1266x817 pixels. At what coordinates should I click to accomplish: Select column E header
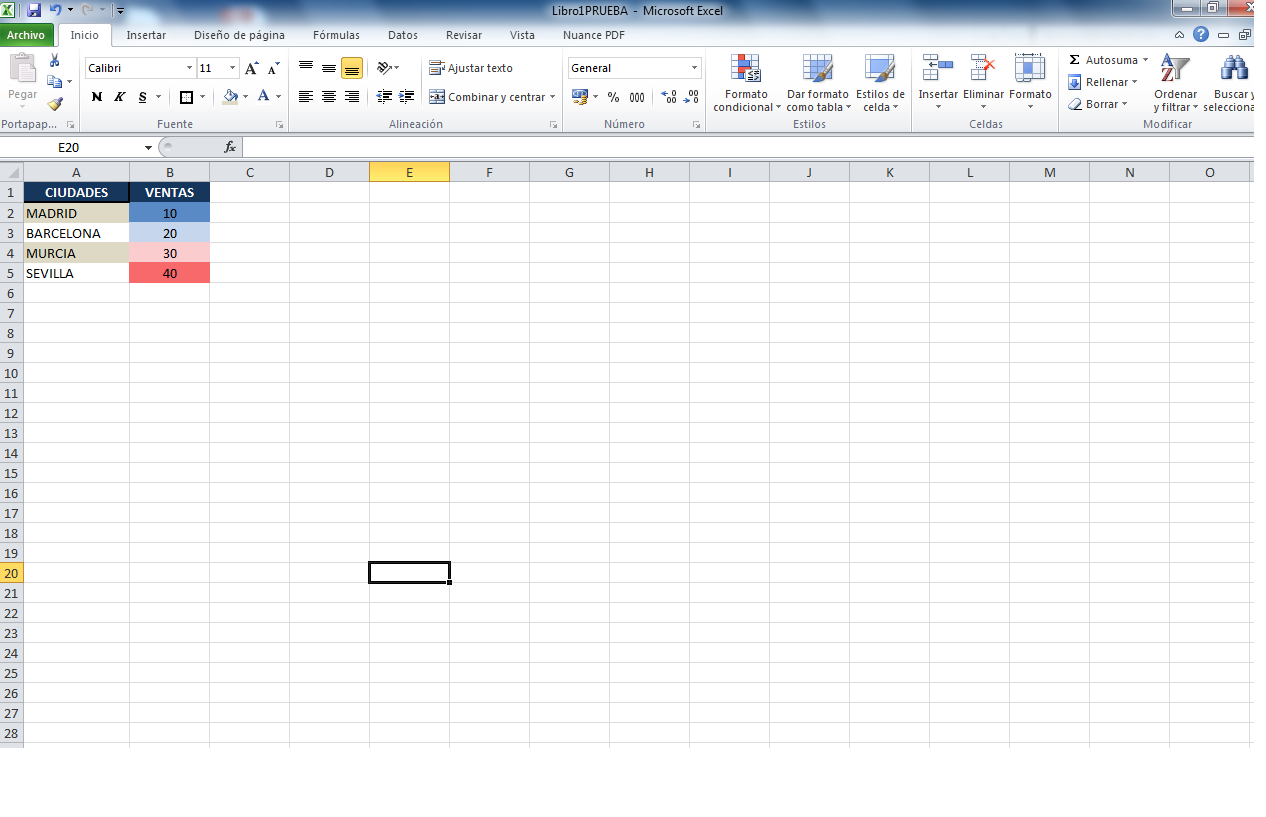pyautogui.click(x=409, y=172)
